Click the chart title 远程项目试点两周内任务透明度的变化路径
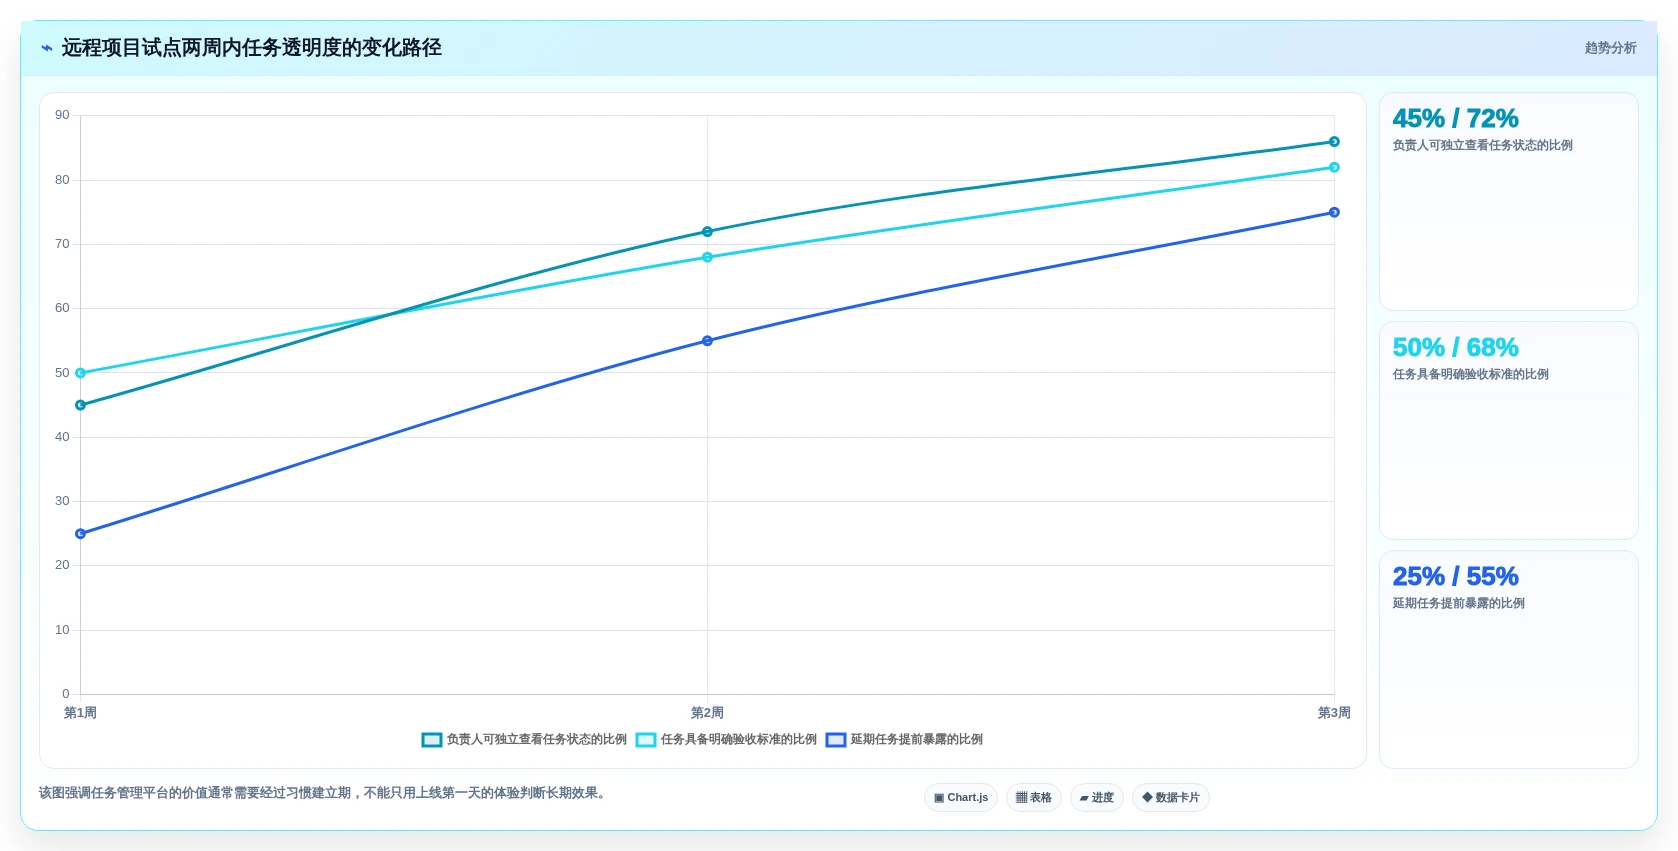1678x851 pixels. (x=252, y=48)
